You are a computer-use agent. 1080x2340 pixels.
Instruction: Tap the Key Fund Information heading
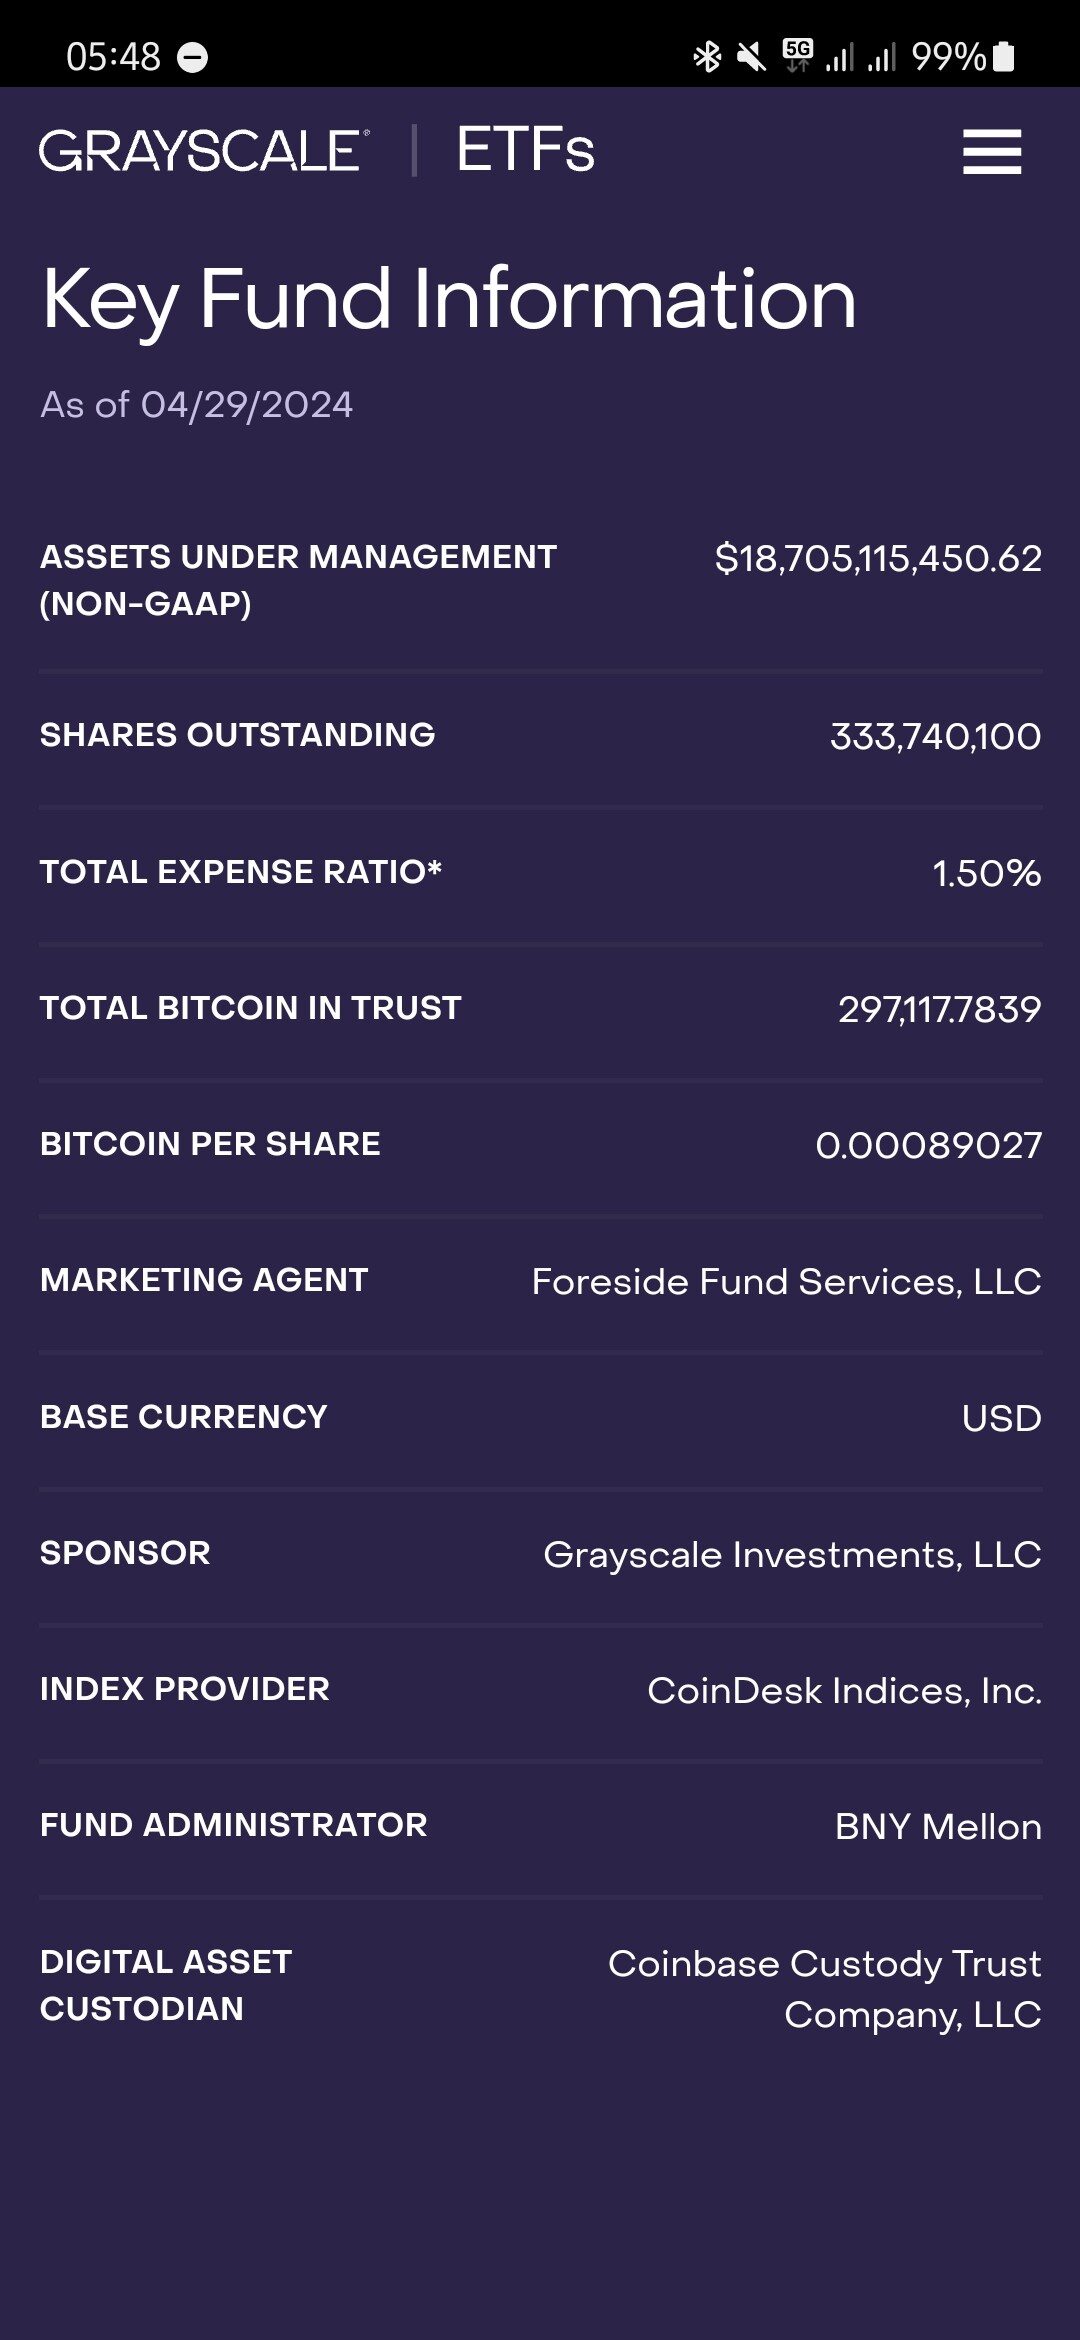point(449,298)
